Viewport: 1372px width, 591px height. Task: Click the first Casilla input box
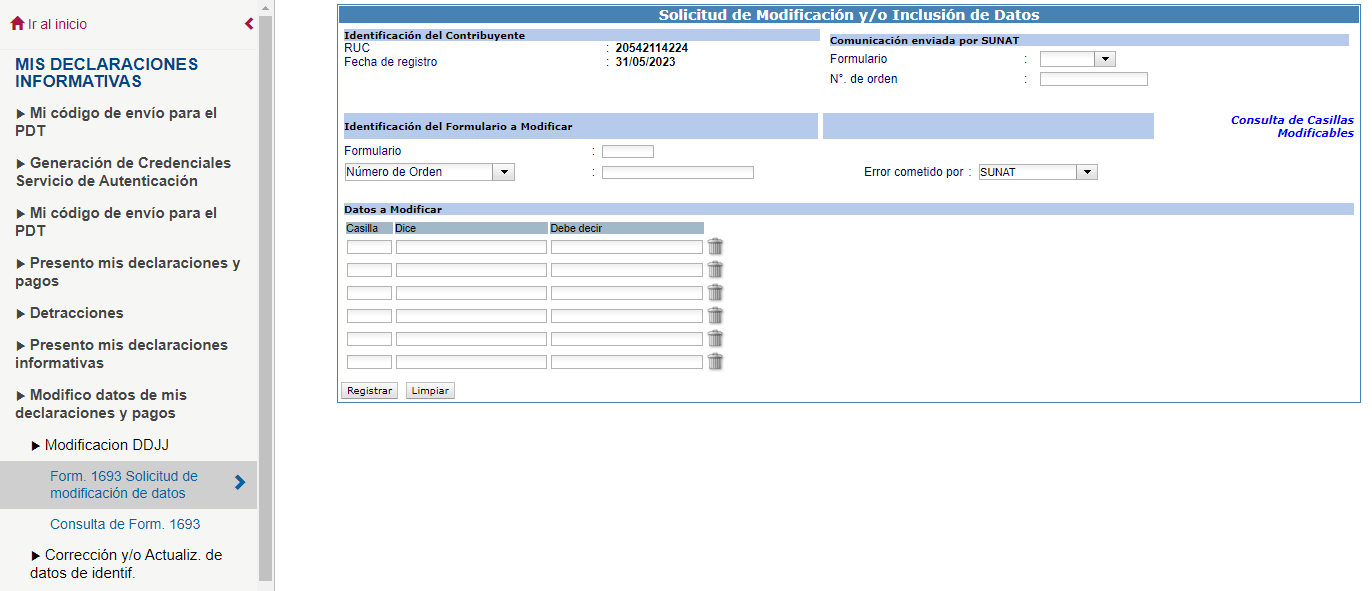tap(369, 247)
